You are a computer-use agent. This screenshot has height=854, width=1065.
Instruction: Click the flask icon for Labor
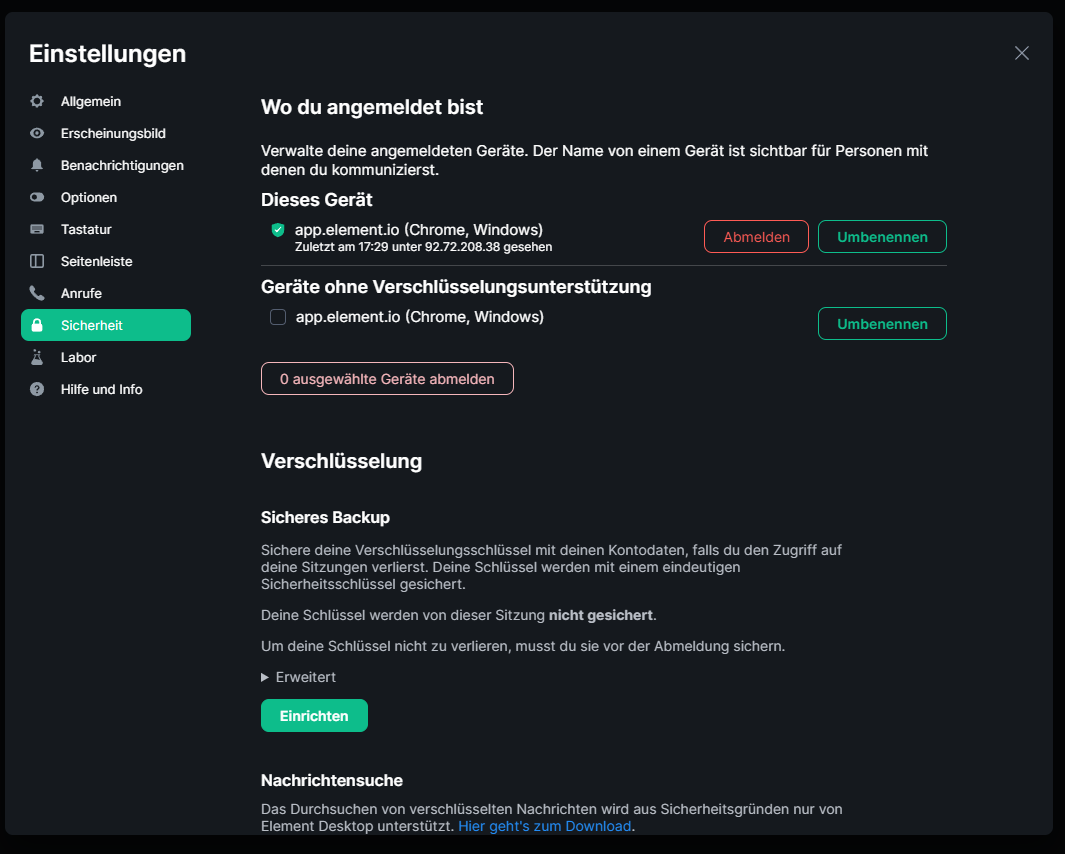[x=37, y=357]
